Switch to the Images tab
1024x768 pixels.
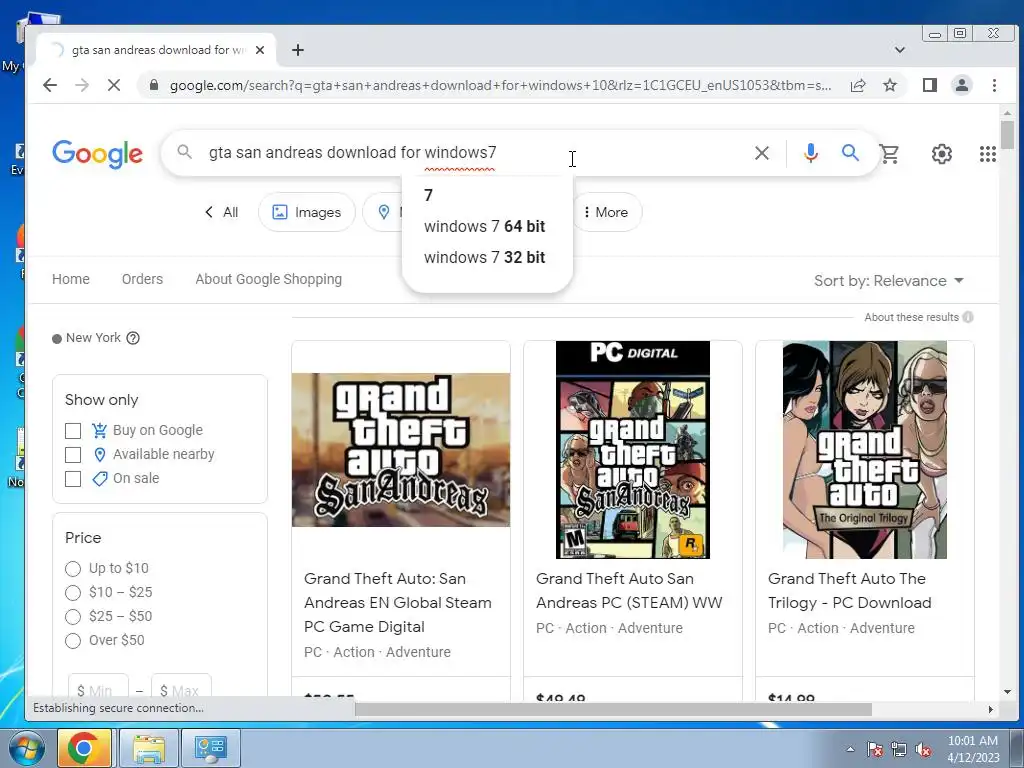tap(307, 212)
